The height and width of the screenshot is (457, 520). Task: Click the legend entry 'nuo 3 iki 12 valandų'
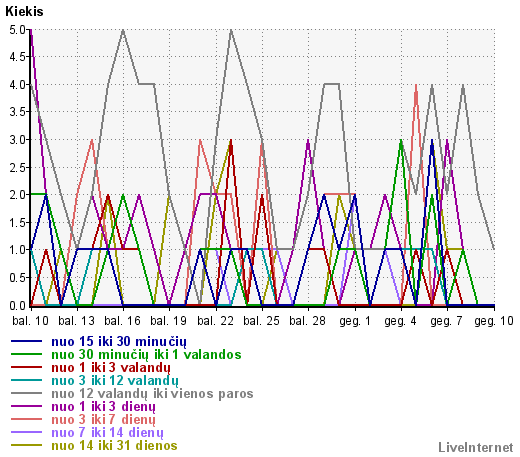coord(115,380)
